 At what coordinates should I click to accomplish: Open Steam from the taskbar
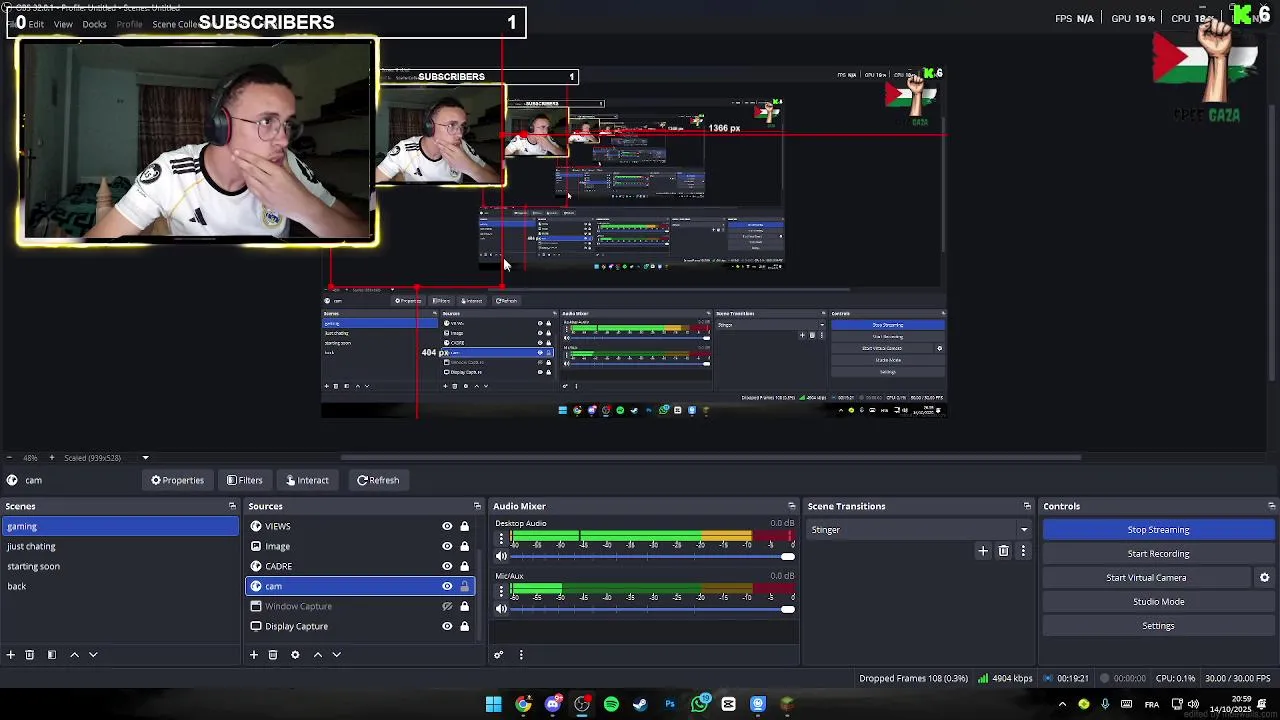pos(640,704)
